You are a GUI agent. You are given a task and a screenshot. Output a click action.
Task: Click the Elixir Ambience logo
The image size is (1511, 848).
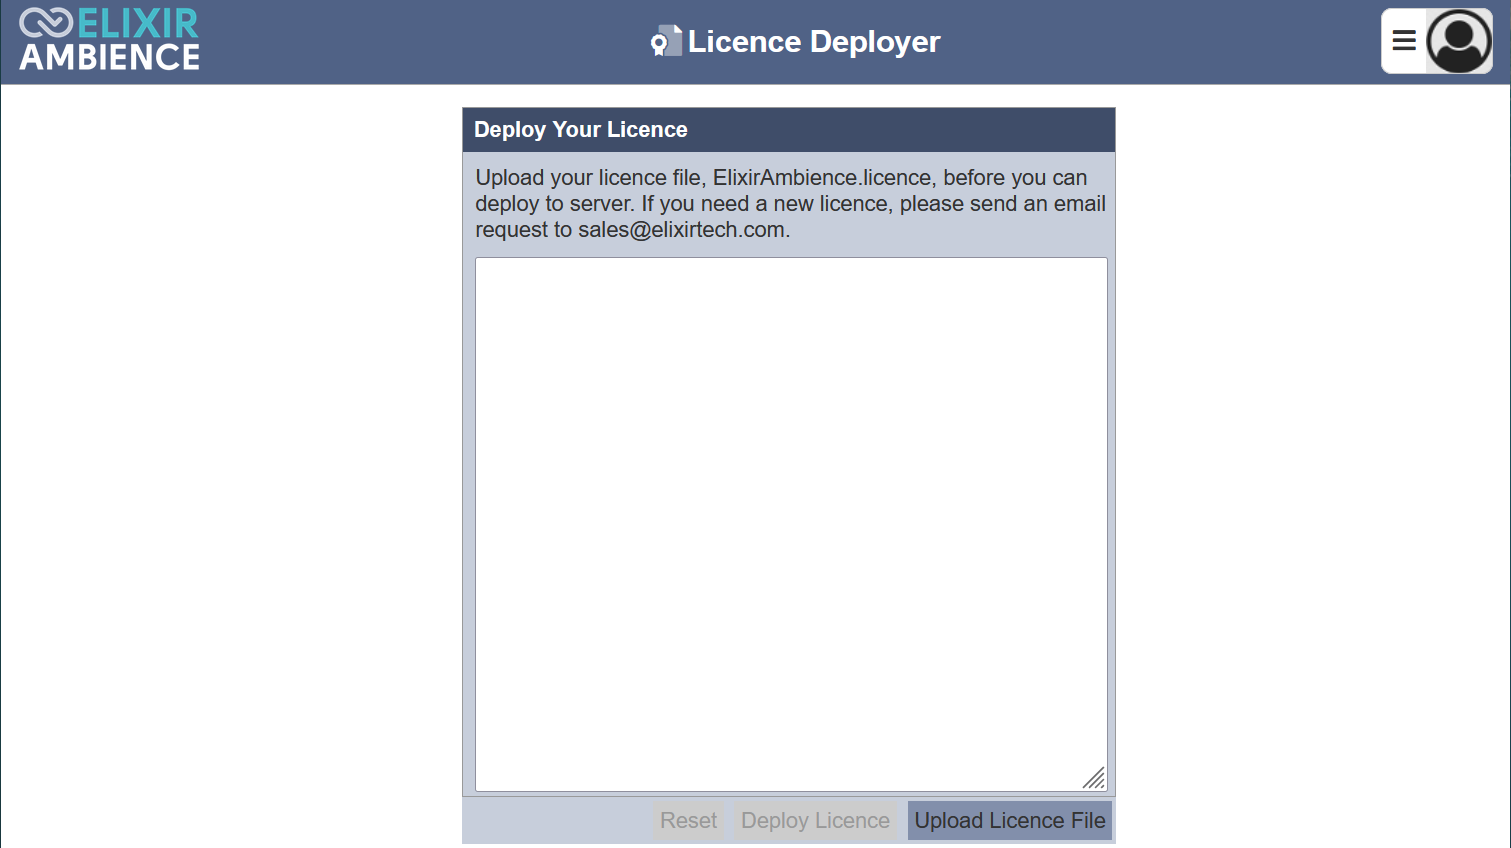point(109,40)
